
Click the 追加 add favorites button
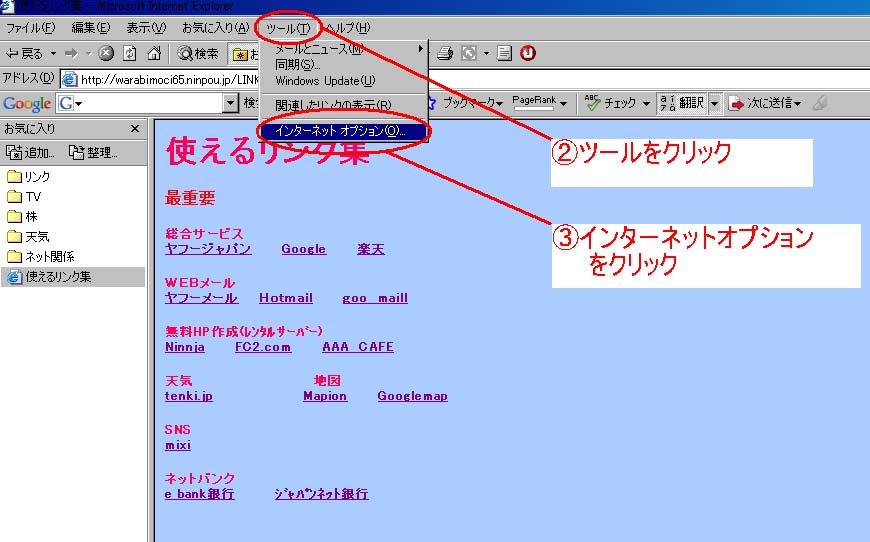[30, 152]
